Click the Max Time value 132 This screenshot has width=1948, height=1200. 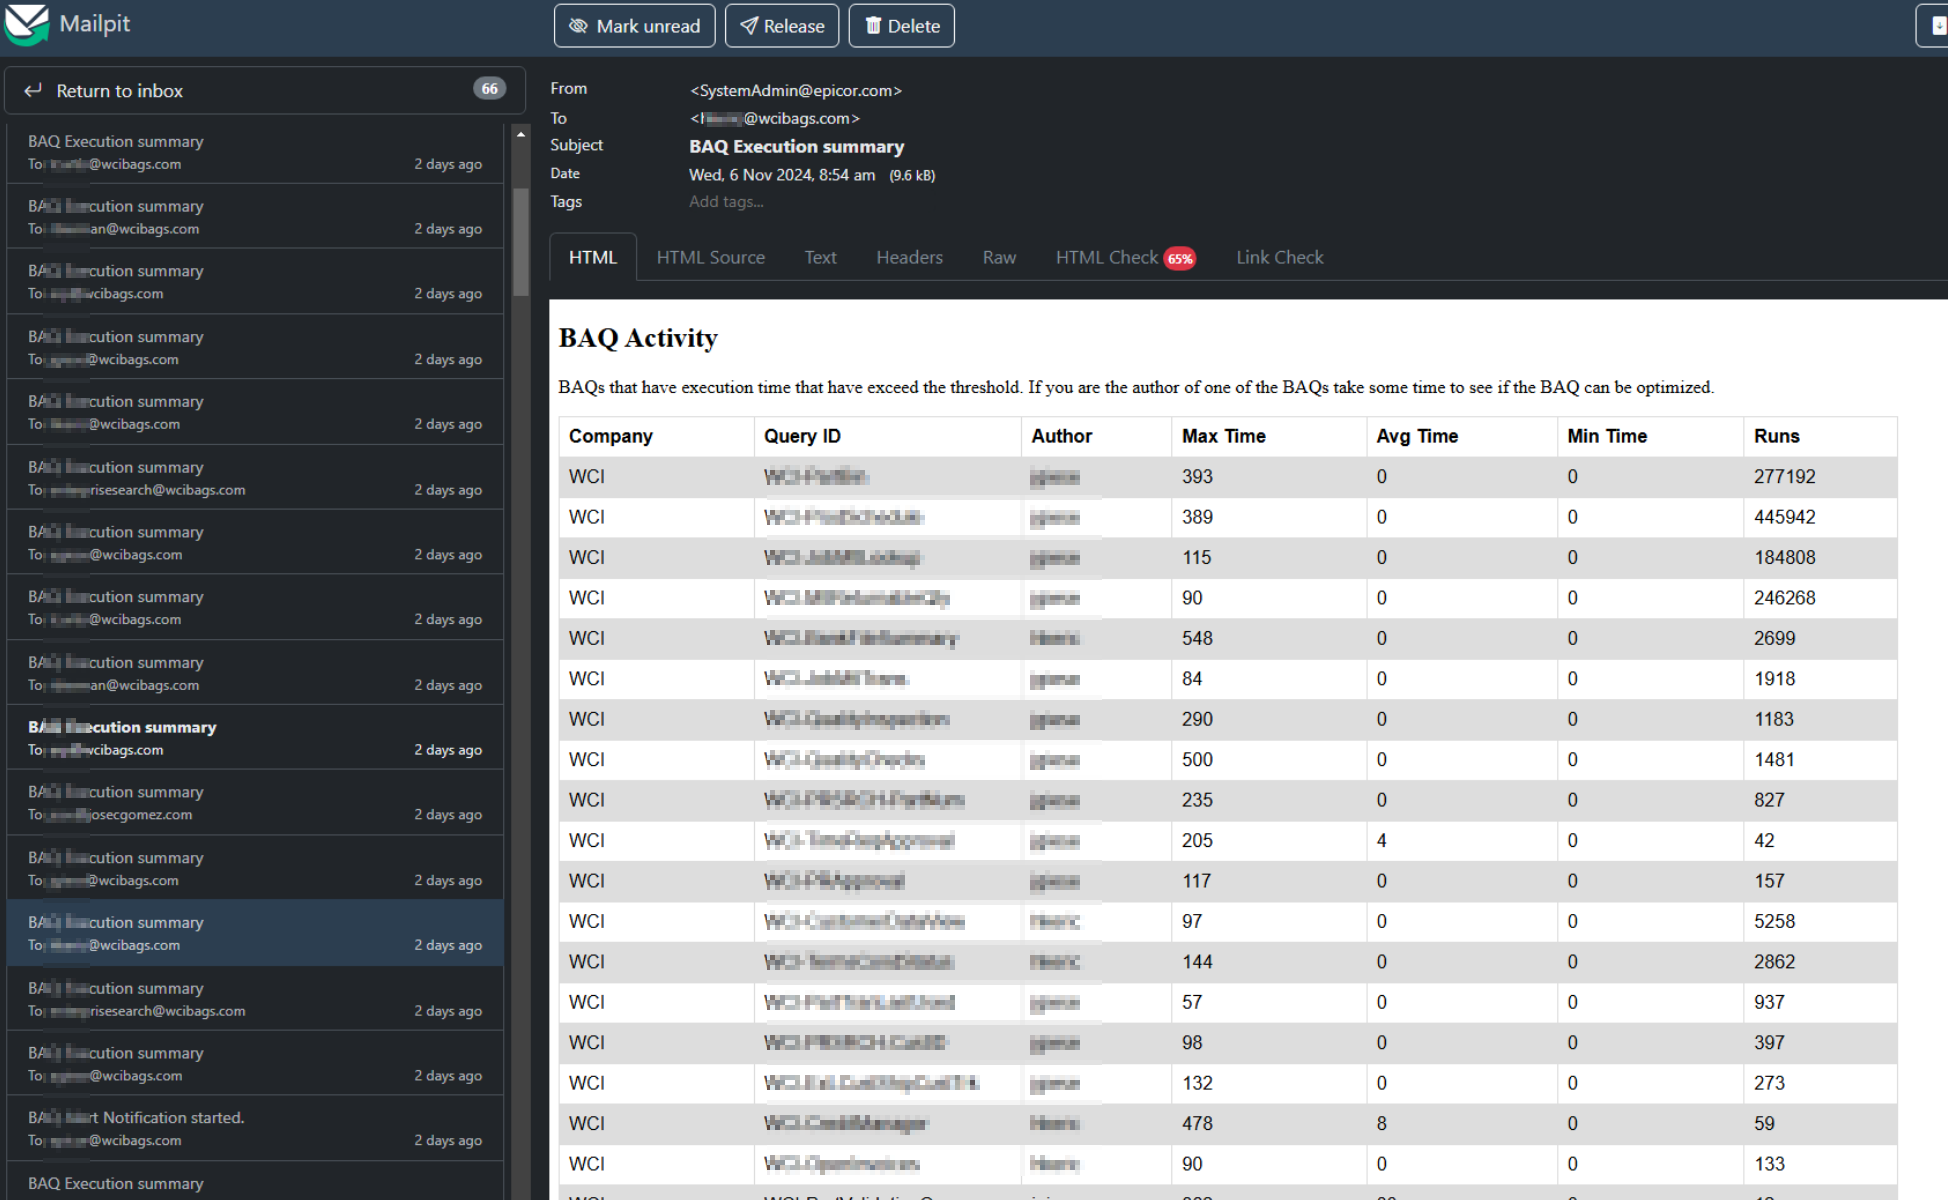click(x=1197, y=1083)
